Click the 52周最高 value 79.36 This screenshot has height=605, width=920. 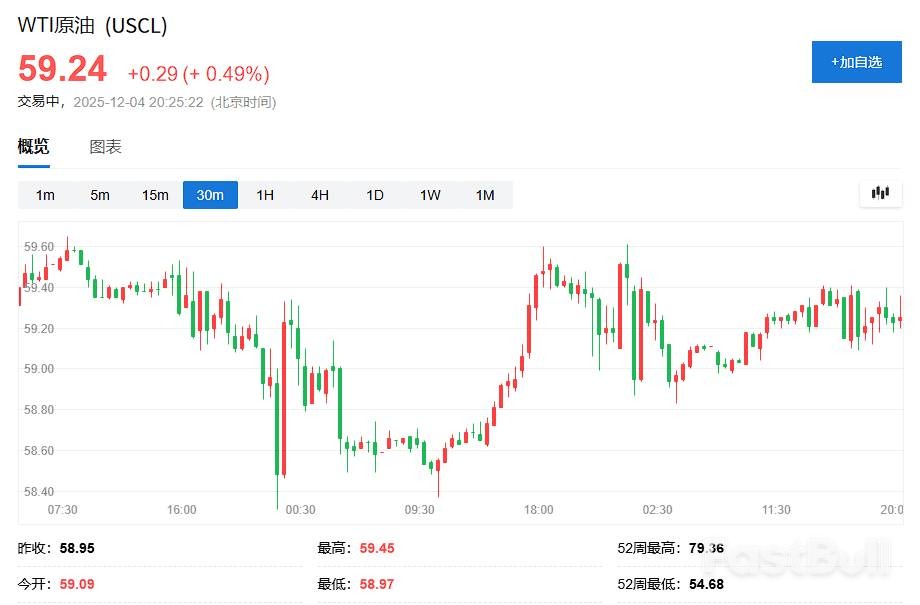tap(705, 548)
